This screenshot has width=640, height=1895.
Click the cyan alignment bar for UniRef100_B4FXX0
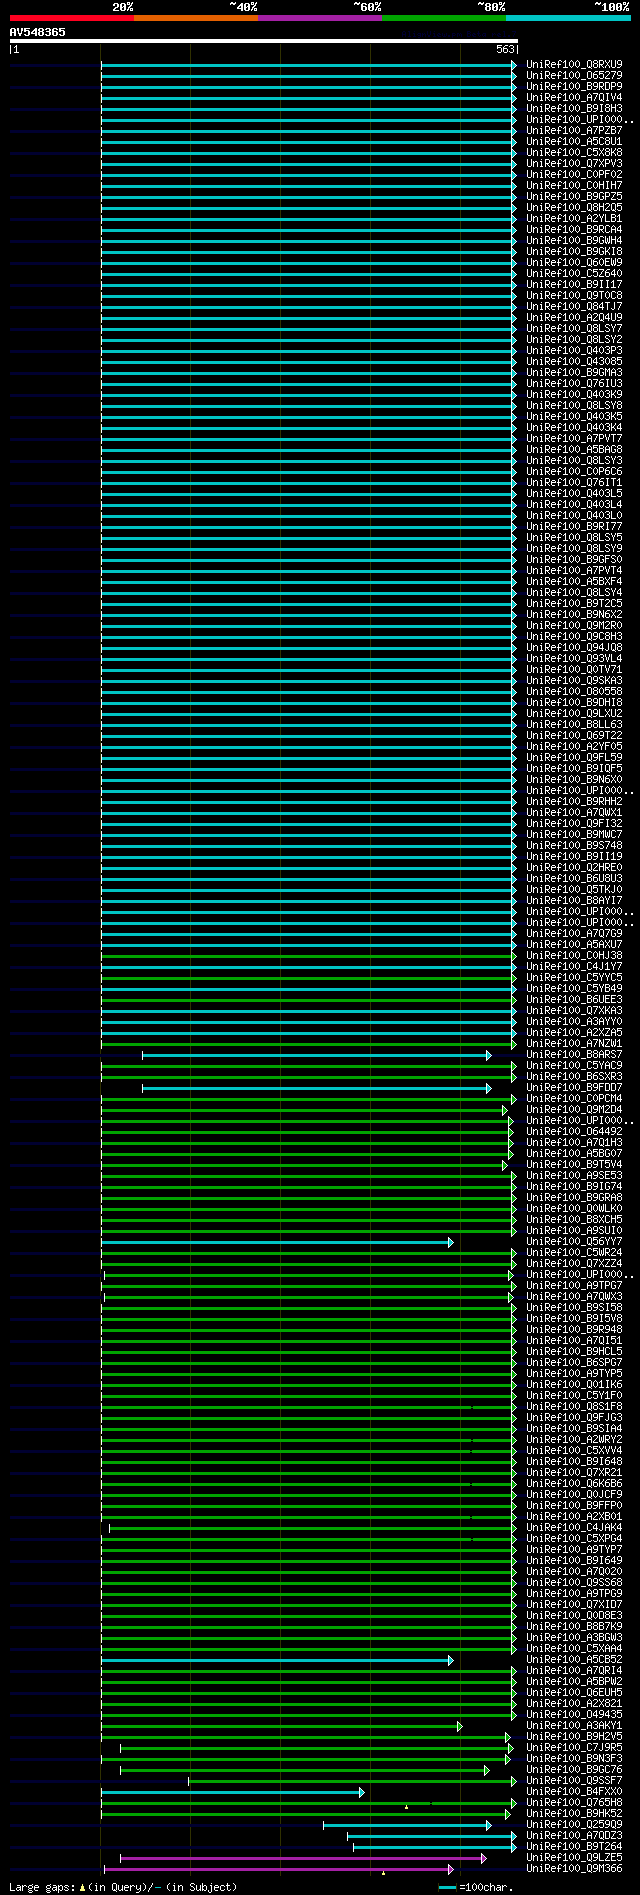tap(233, 1792)
